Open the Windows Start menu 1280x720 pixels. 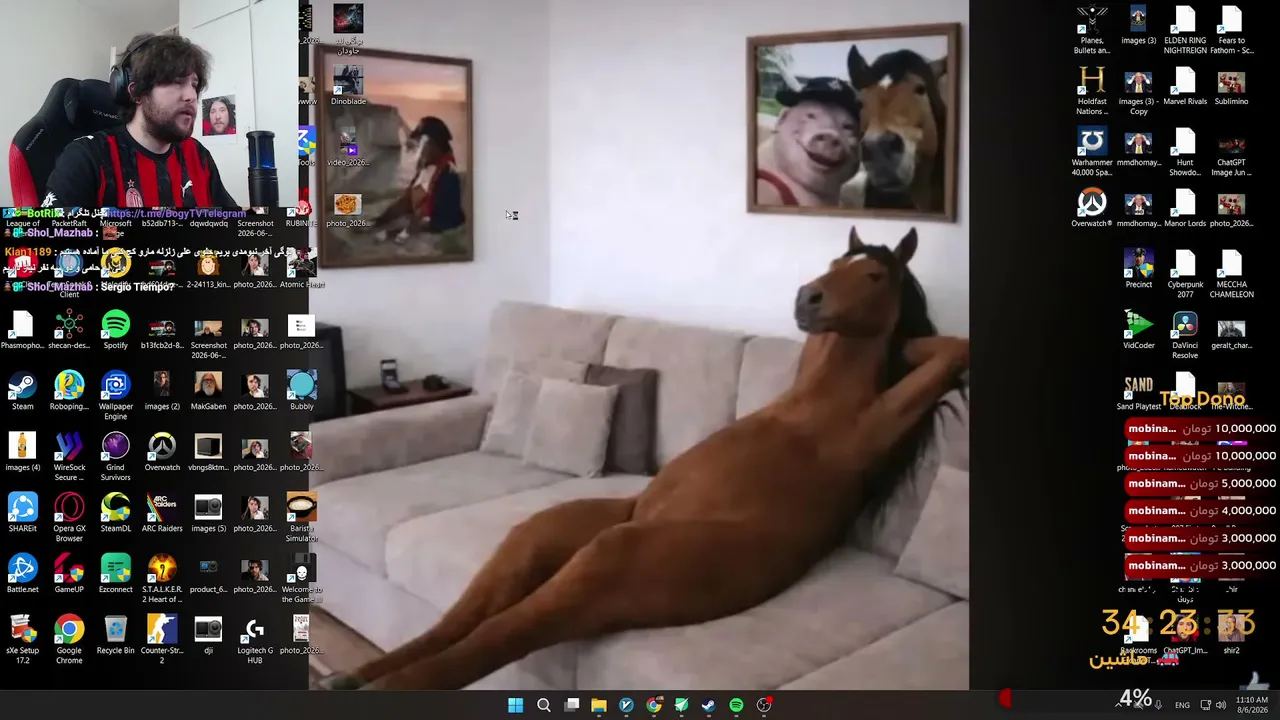pyautogui.click(x=515, y=705)
